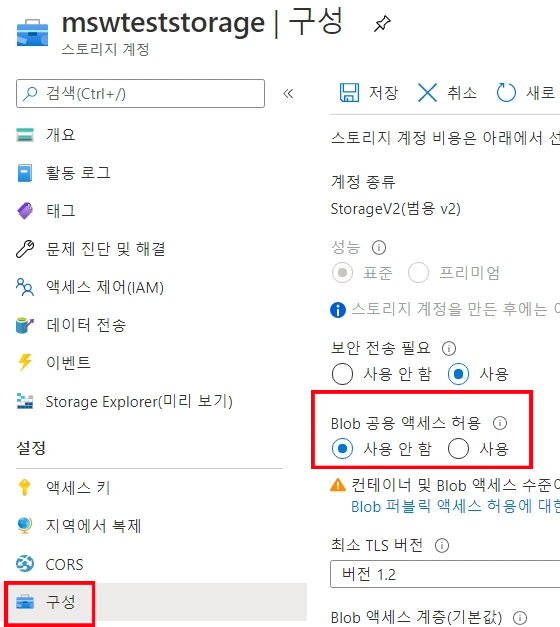
Task: Set 보안 전송 필요 to 사용
Action: click(x=458, y=374)
